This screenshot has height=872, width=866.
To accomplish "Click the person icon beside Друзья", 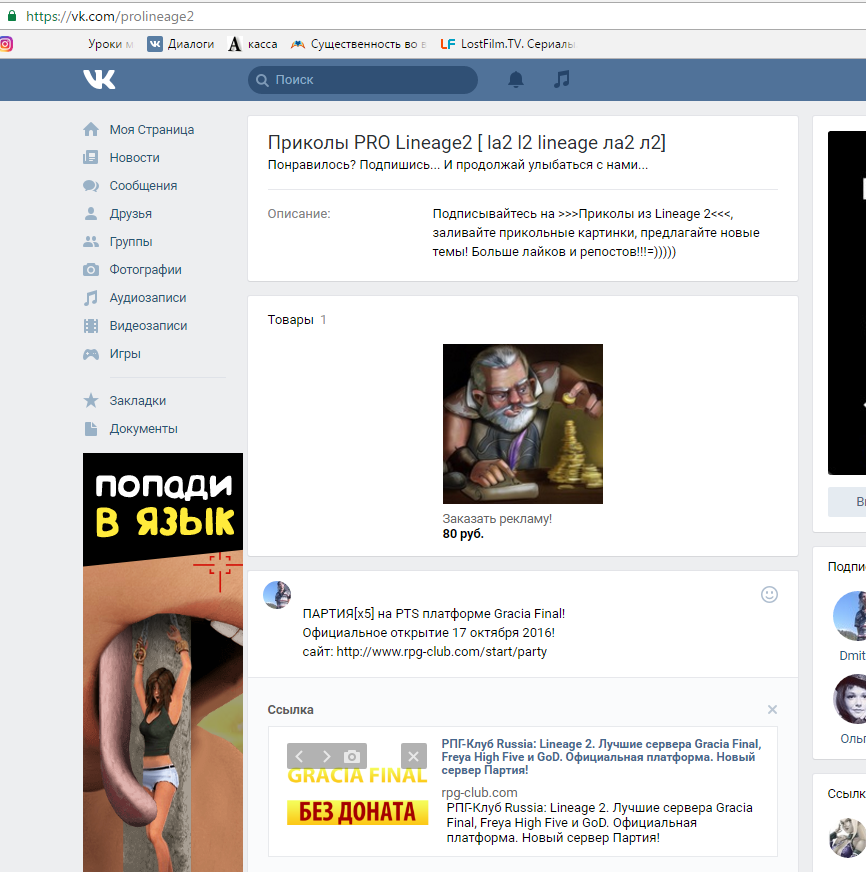I will tap(91, 214).
